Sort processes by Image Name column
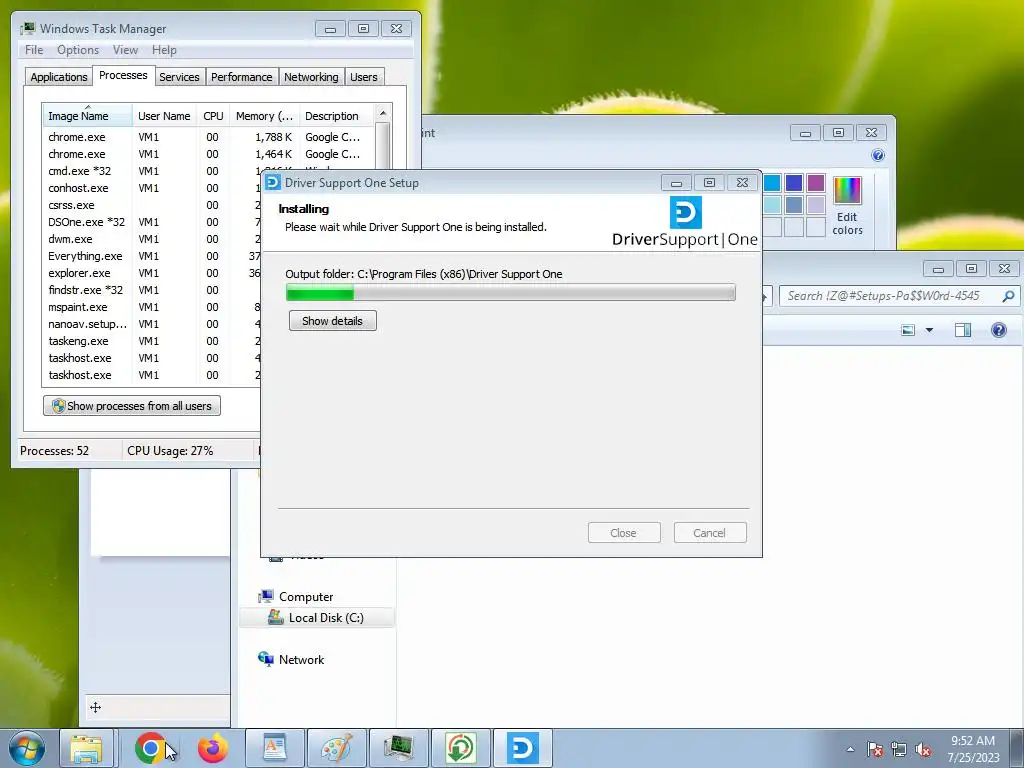Image resolution: width=1024 pixels, height=768 pixels. [x=87, y=116]
